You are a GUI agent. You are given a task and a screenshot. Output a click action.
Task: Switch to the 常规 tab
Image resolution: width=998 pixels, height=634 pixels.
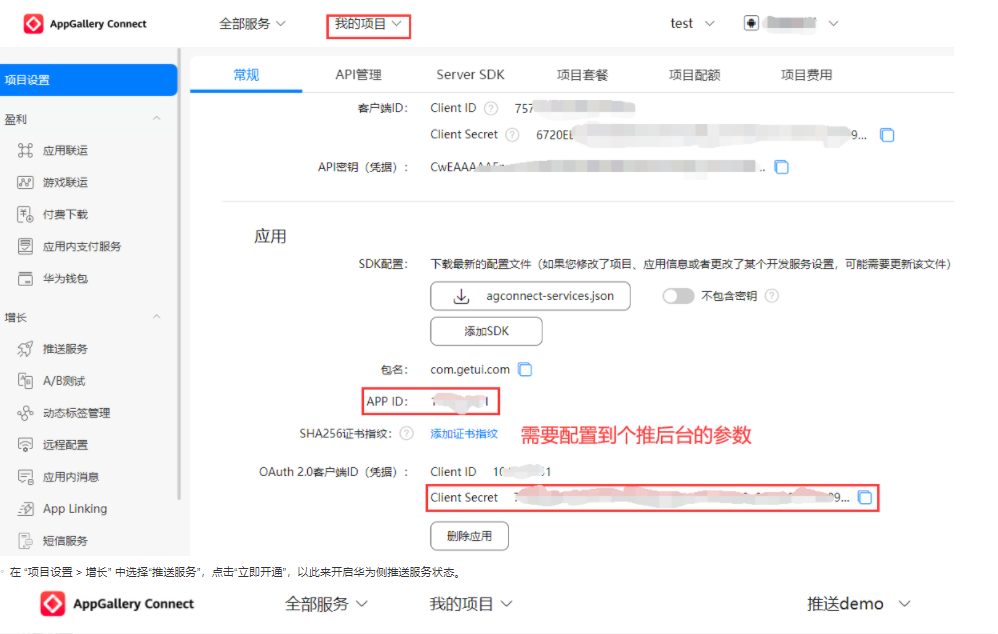coord(246,75)
